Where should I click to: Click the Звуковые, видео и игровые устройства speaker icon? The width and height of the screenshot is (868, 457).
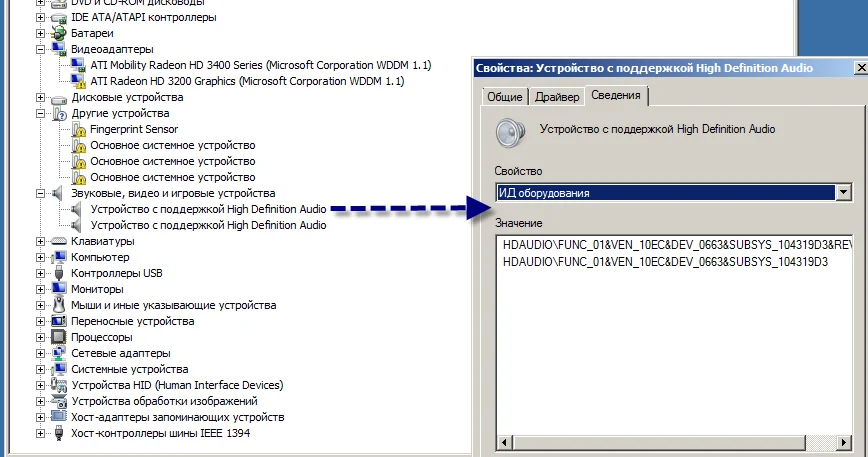tap(58, 193)
